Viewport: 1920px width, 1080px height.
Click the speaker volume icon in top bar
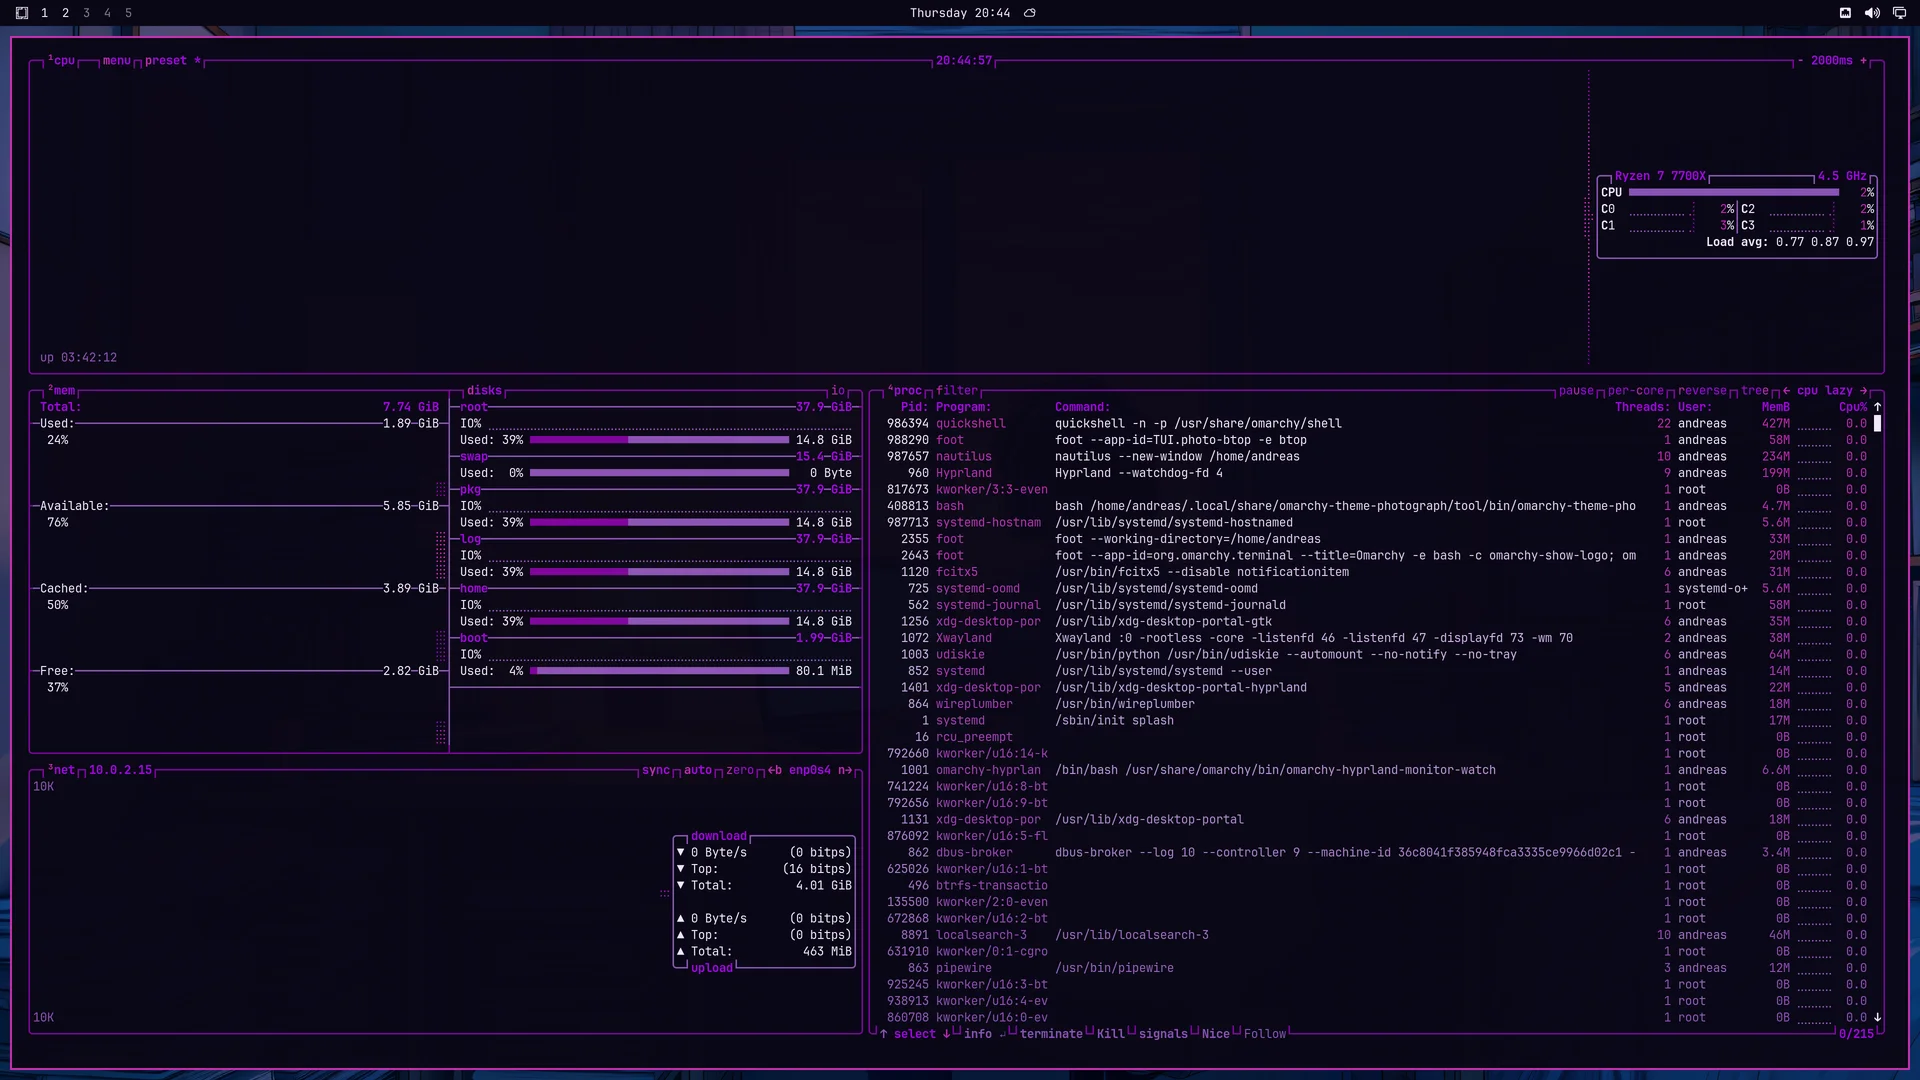(x=1872, y=13)
